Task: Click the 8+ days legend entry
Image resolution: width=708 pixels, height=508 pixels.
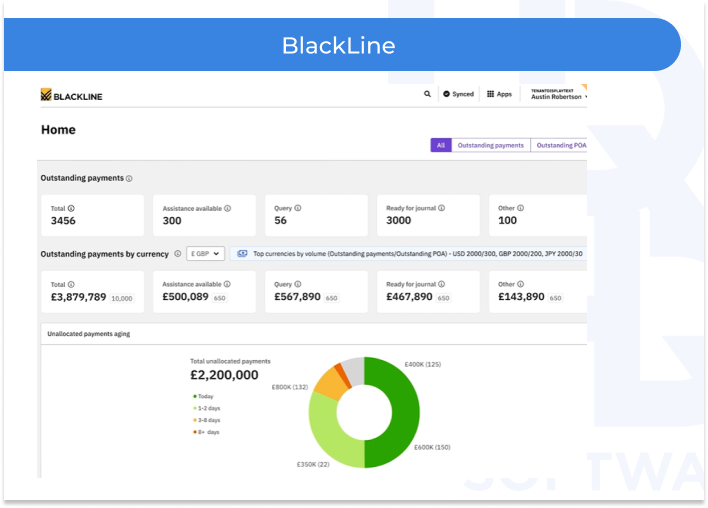Action: click(206, 432)
